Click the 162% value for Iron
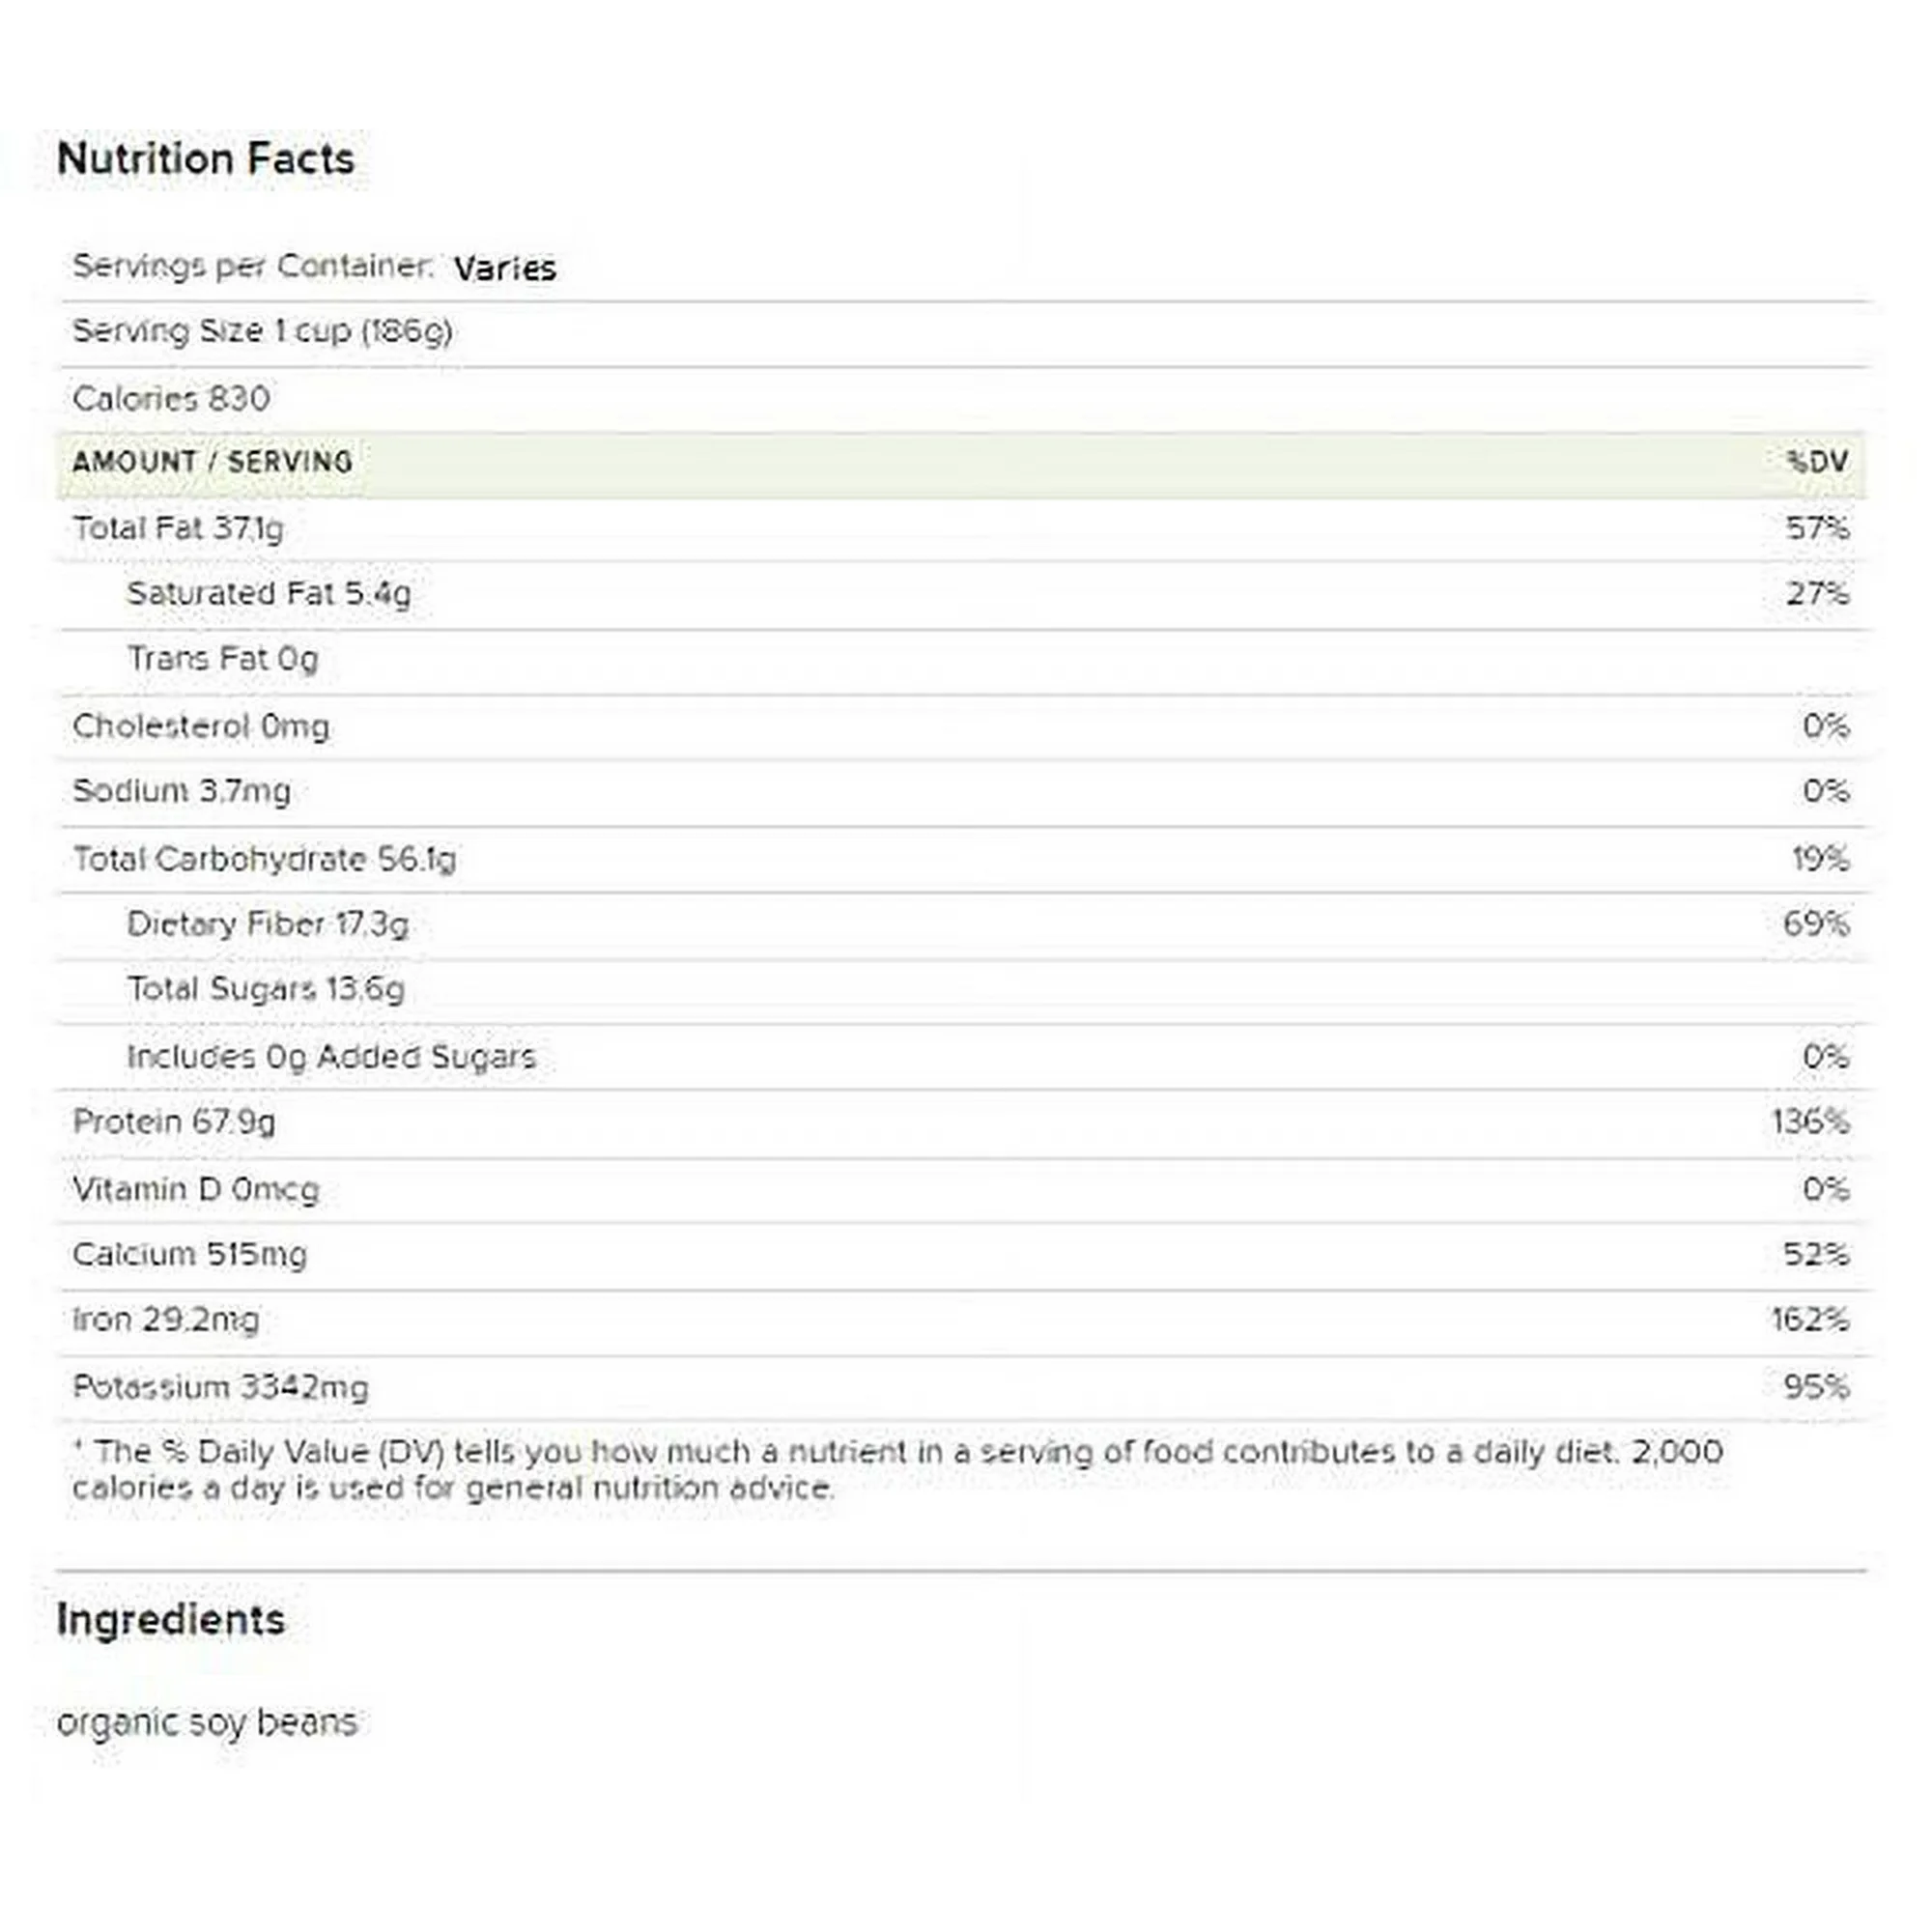The height and width of the screenshot is (1932, 1932). (1809, 1320)
